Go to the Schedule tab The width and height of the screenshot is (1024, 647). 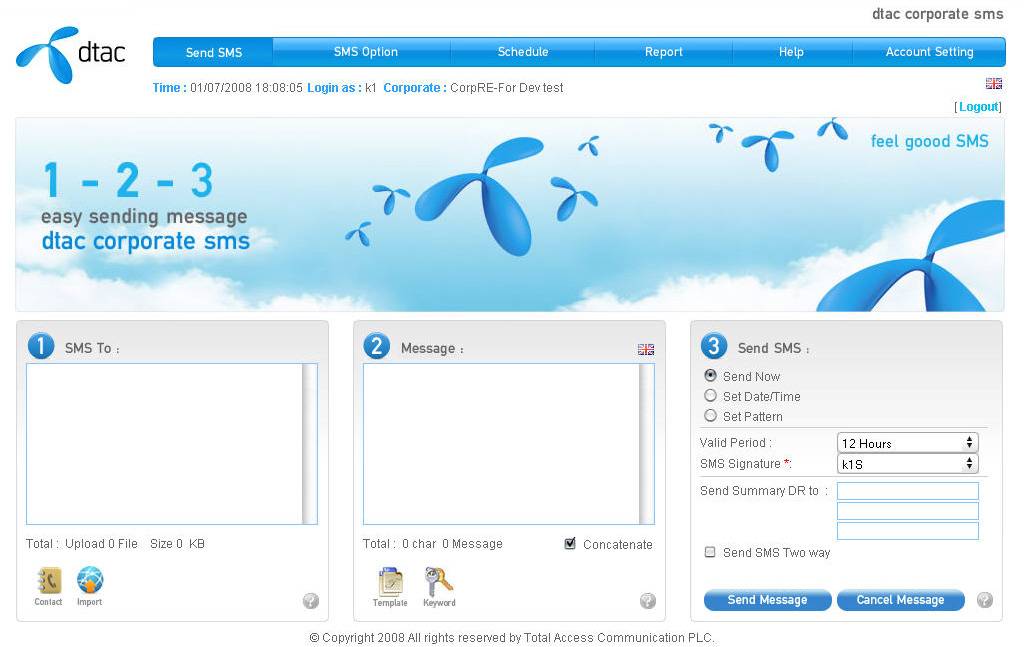pos(522,52)
